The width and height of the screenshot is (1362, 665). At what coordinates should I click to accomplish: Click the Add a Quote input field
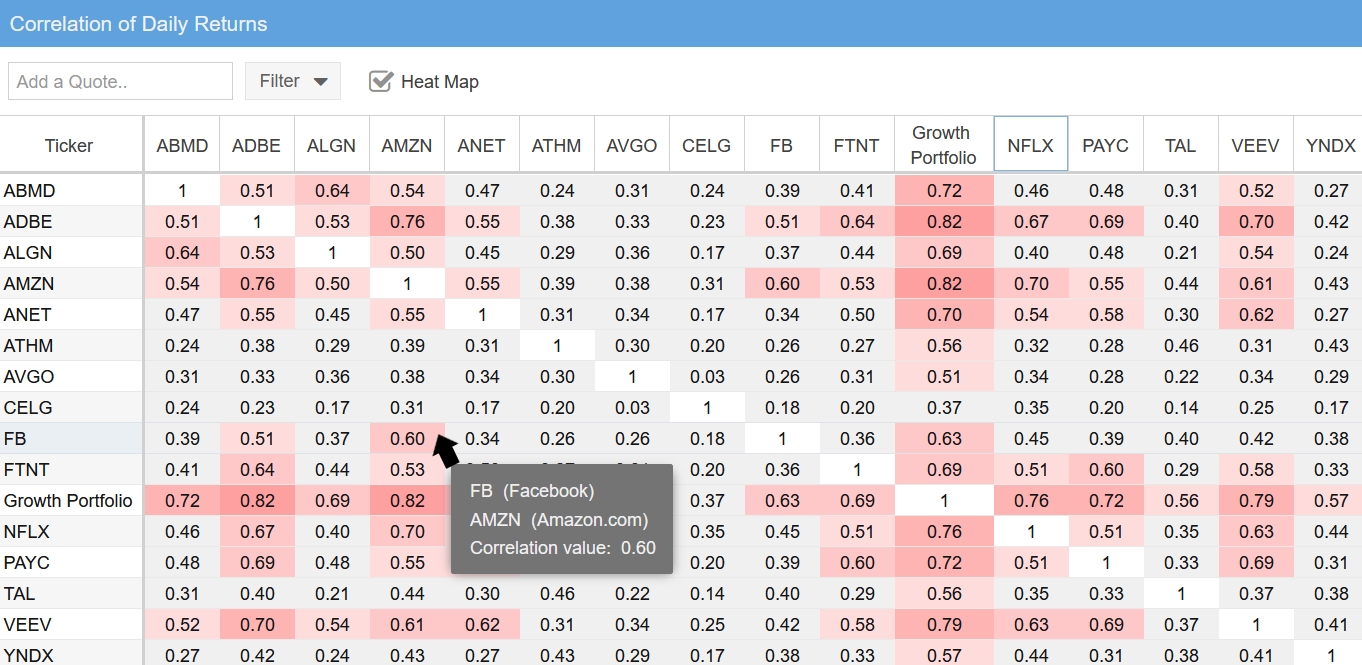pyautogui.click(x=120, y=81)
